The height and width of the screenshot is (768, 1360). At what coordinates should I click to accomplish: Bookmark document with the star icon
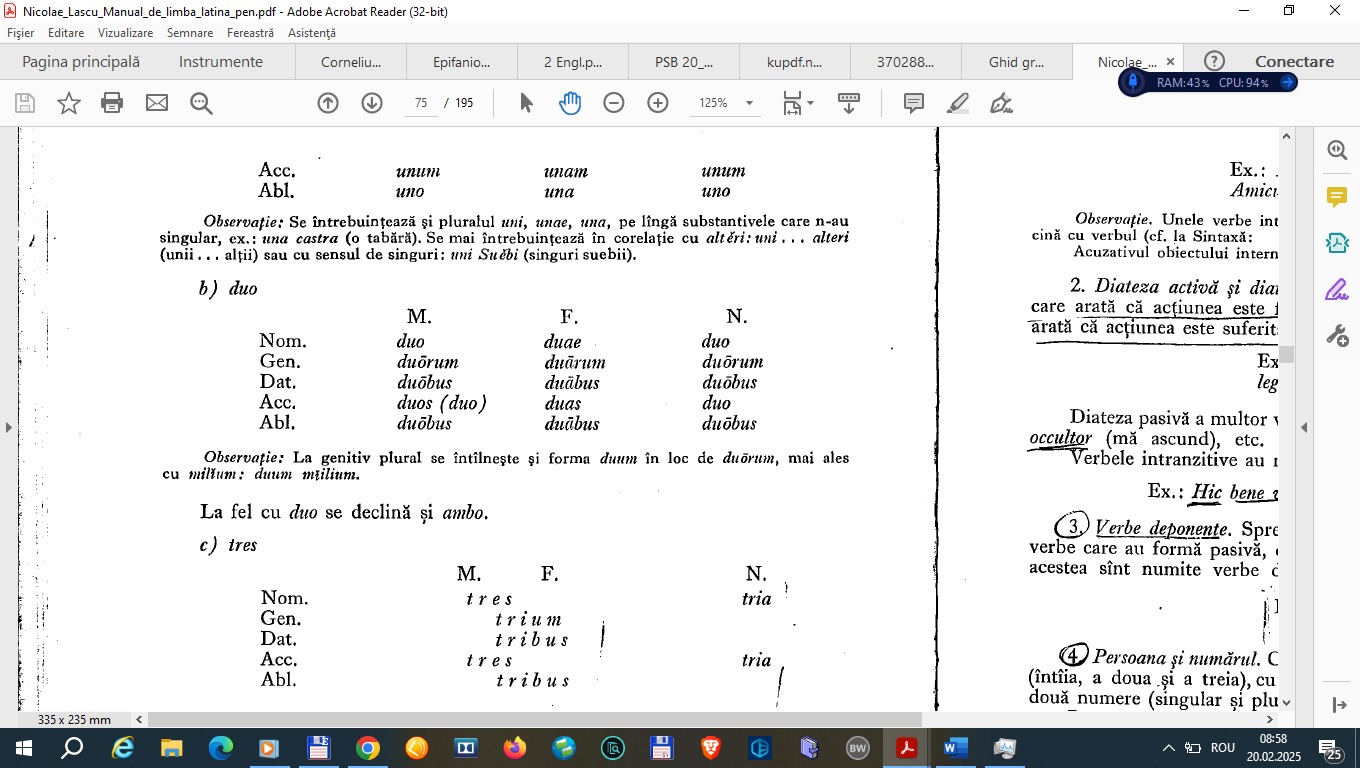pyautogui.click(x=68, y=103)
